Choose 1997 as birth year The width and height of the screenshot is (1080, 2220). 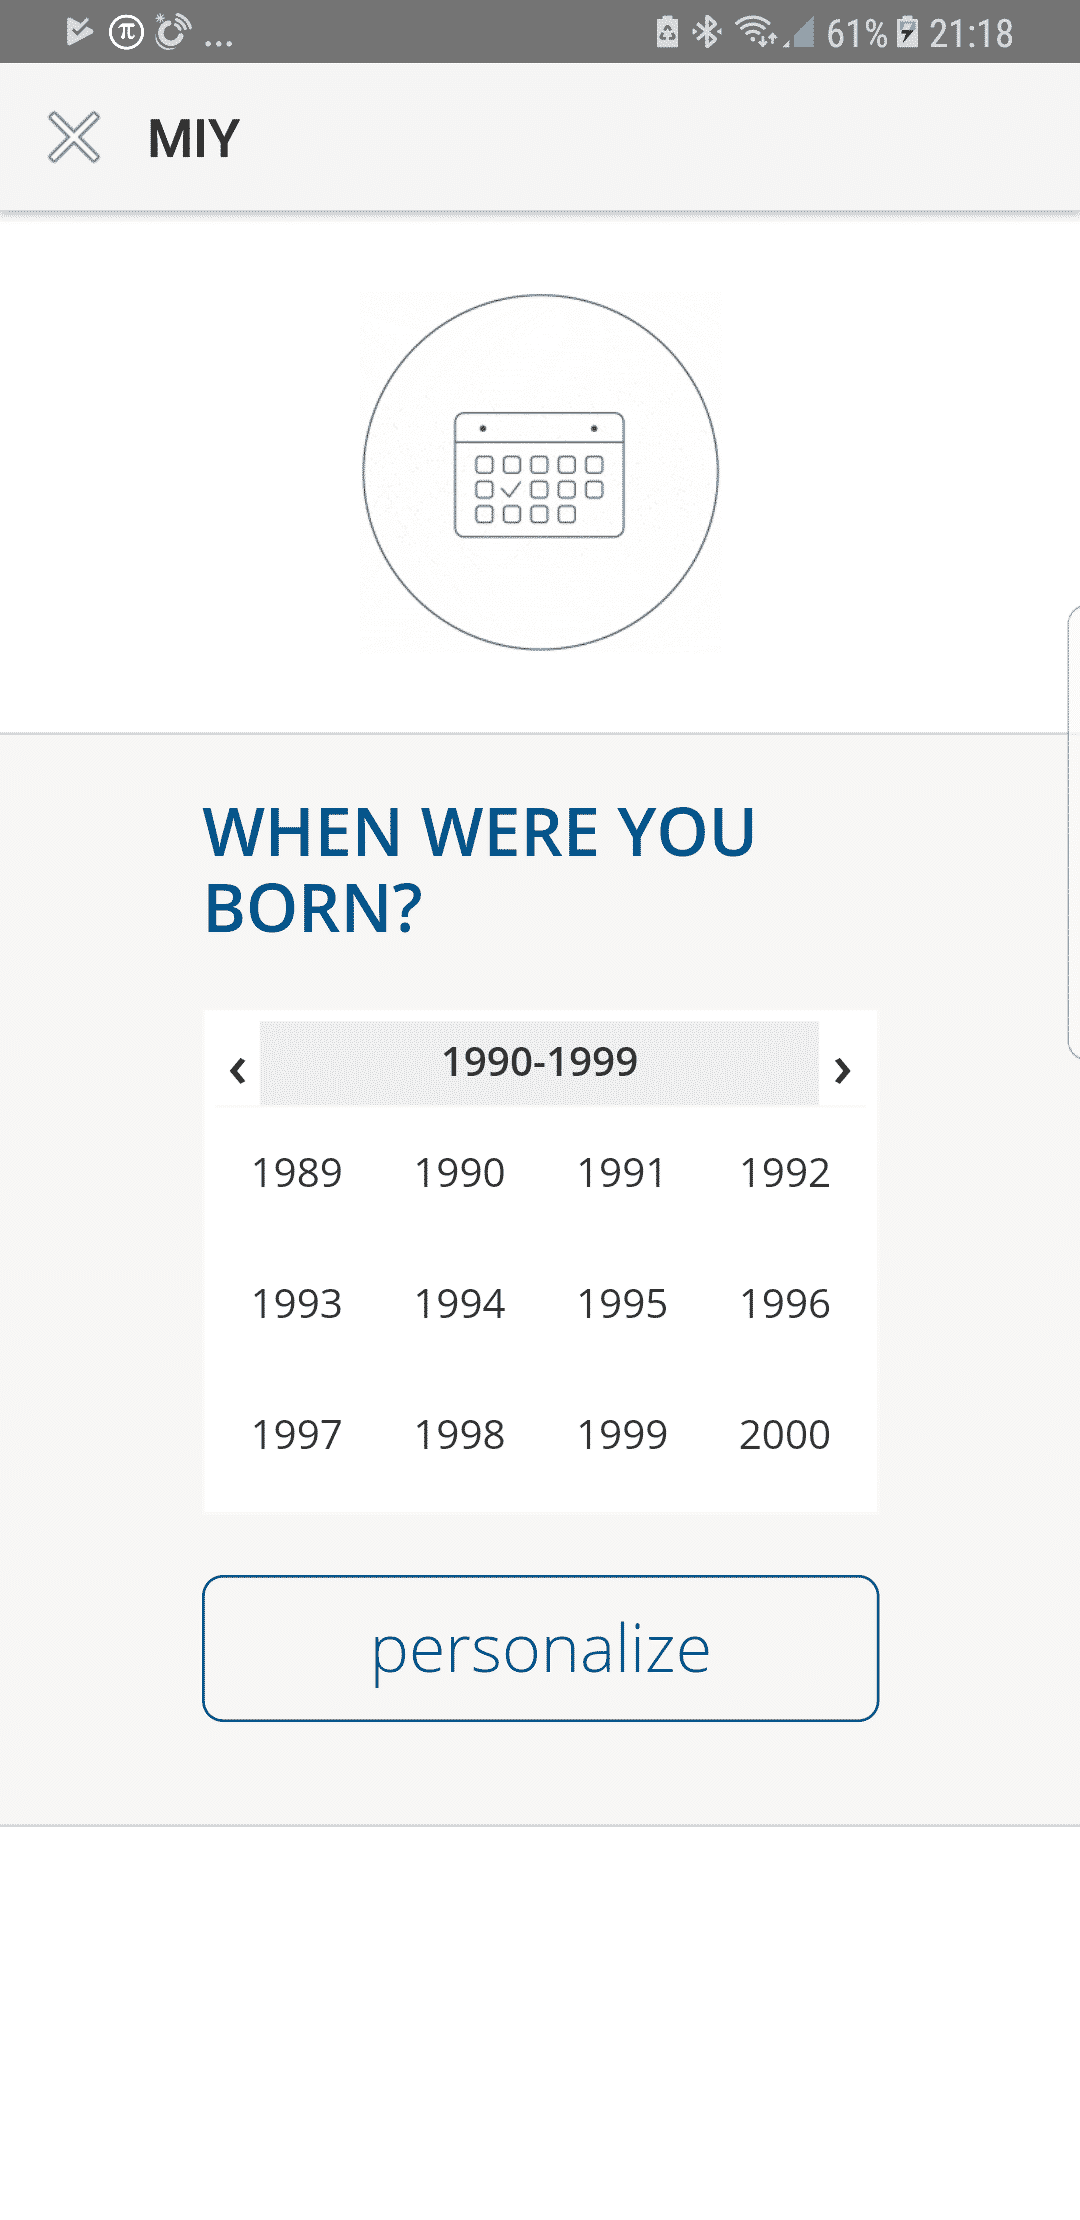click(x=297, y=1435)
